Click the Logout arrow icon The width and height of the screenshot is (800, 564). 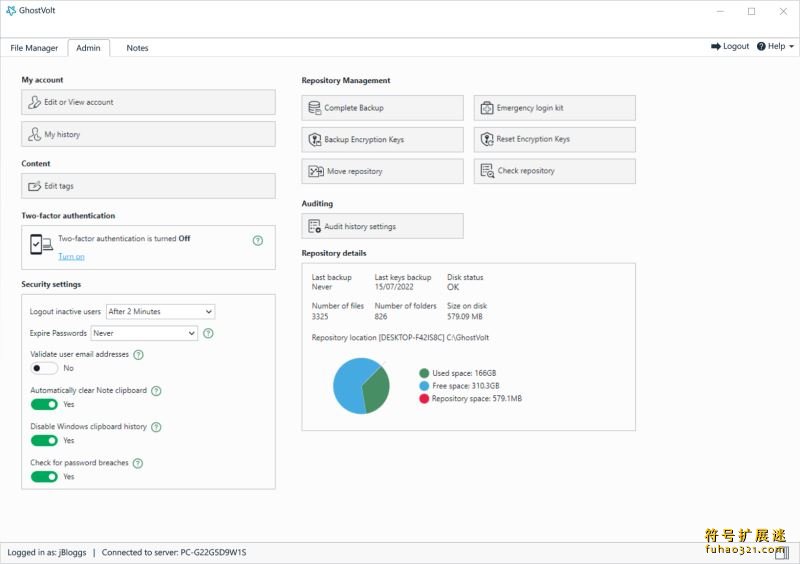point(715,46)
